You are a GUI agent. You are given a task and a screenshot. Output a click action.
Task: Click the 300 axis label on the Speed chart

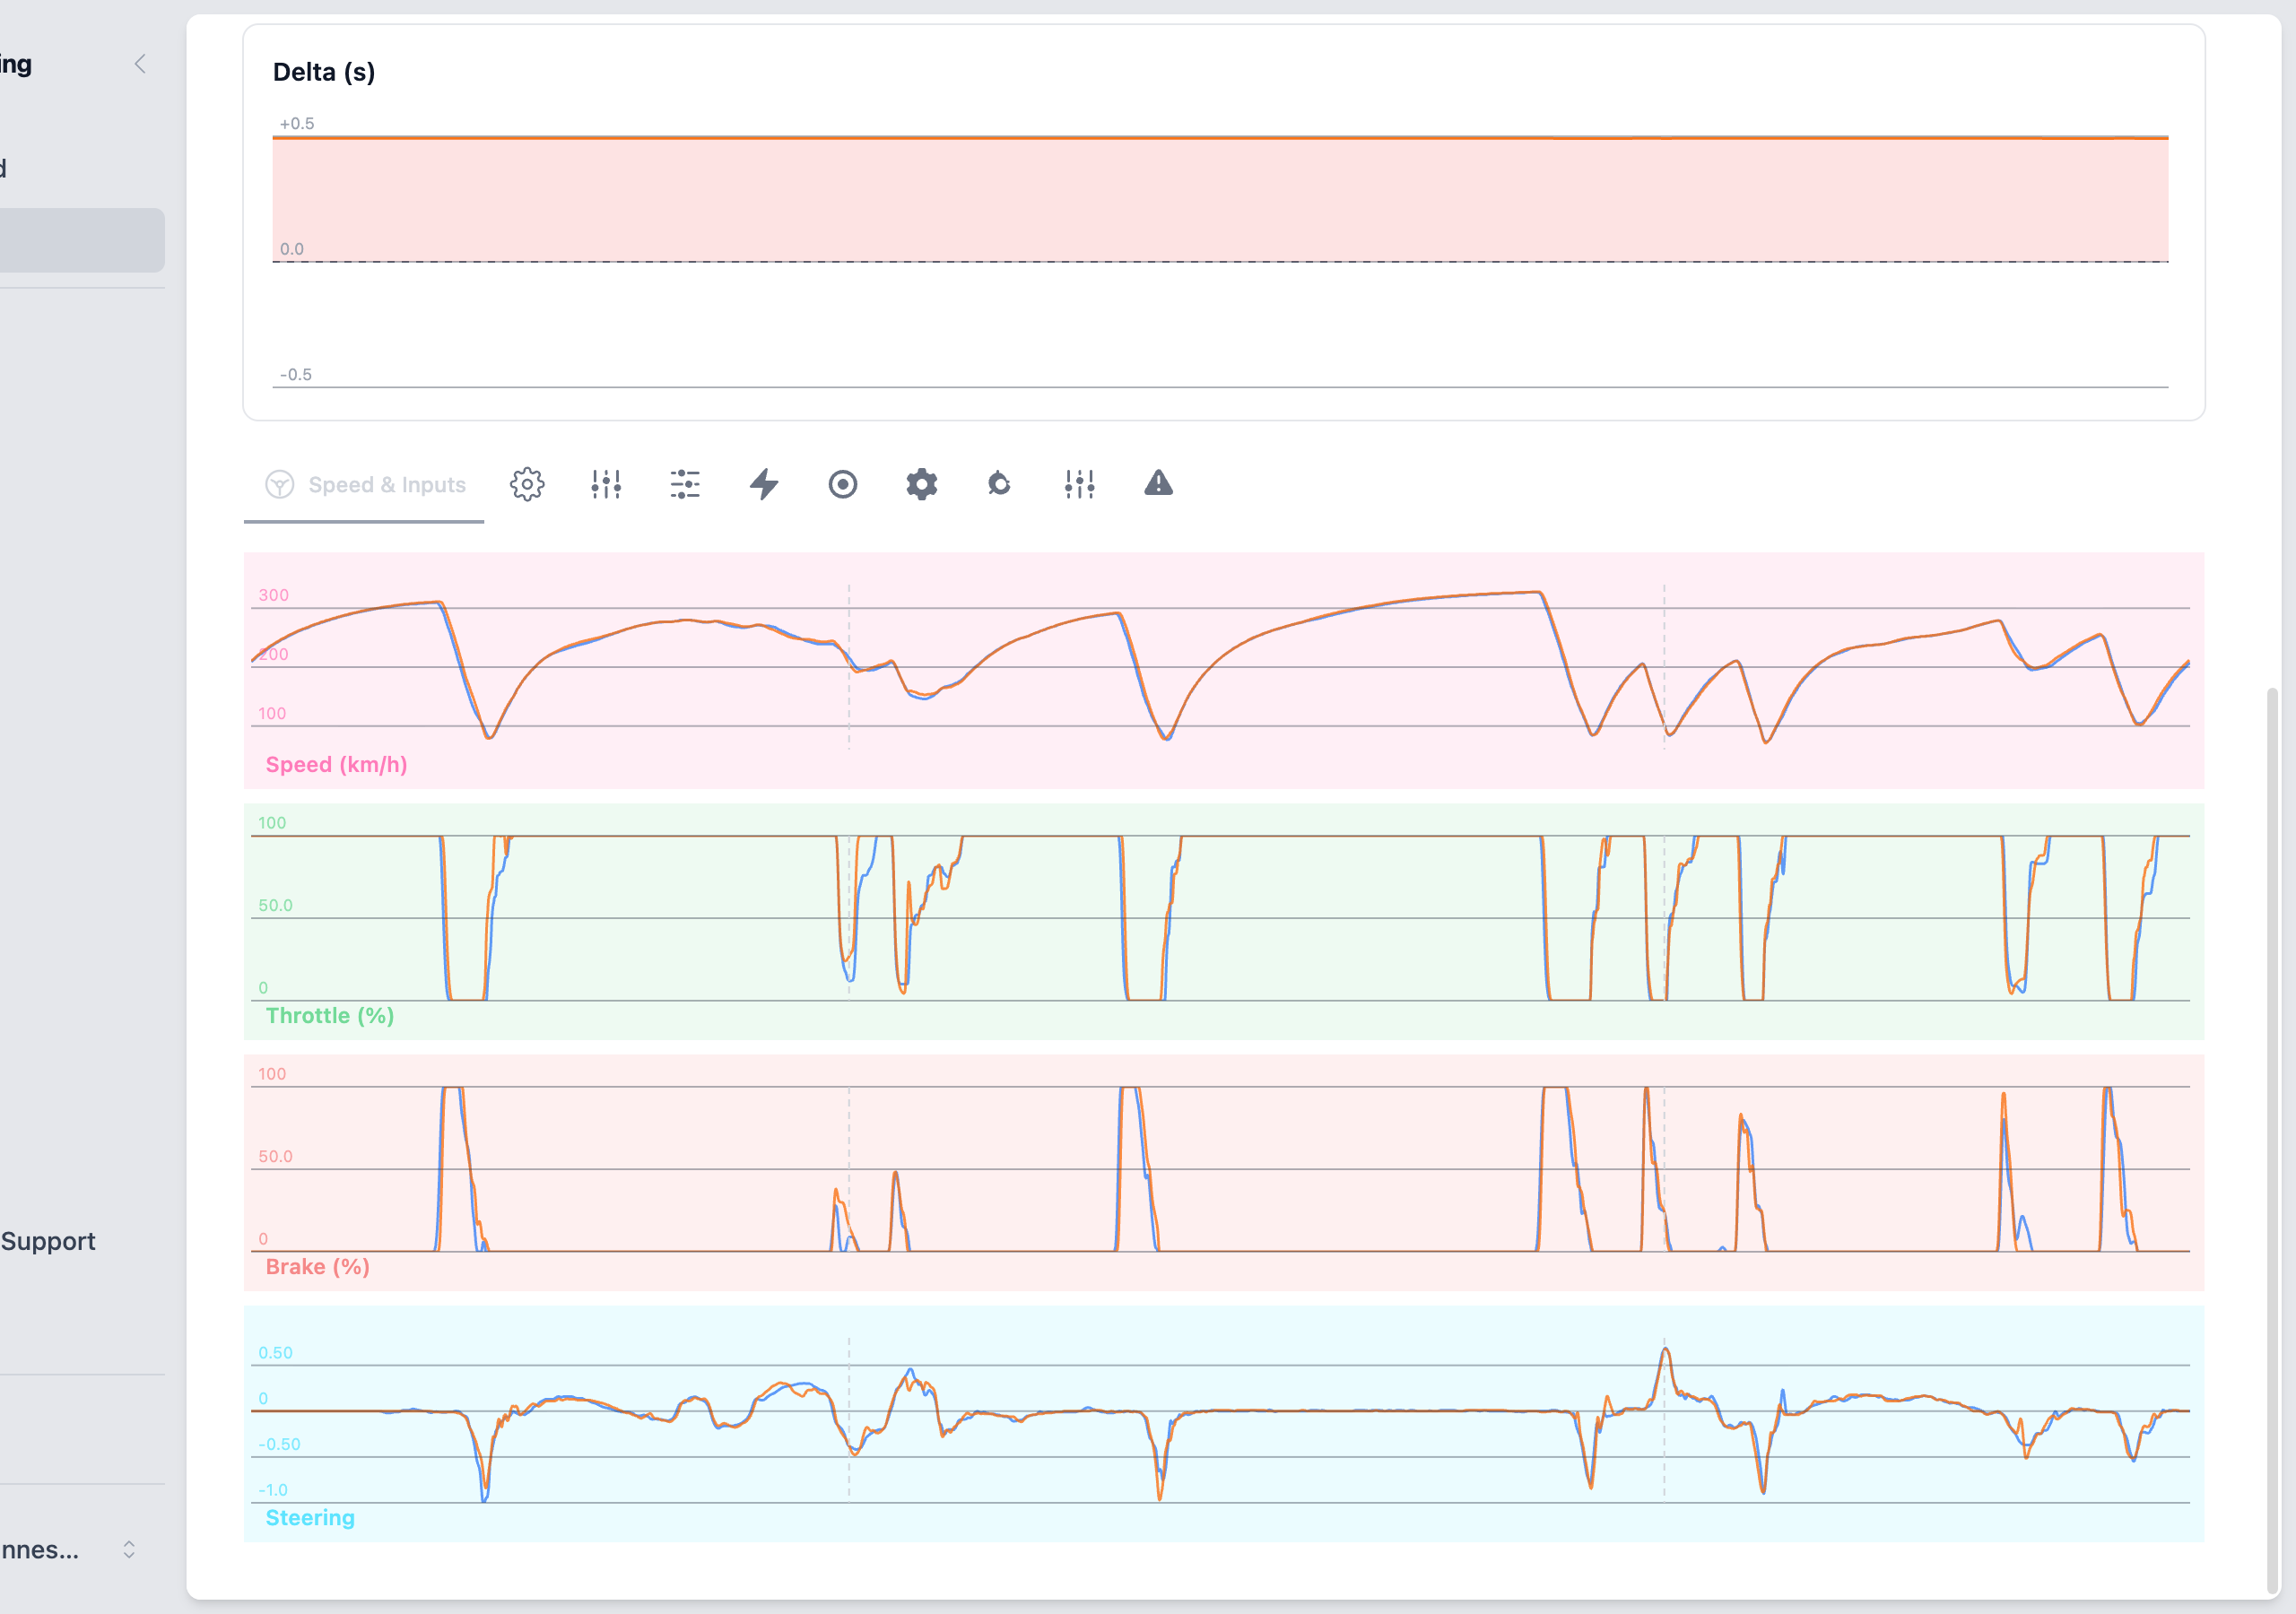273,595
